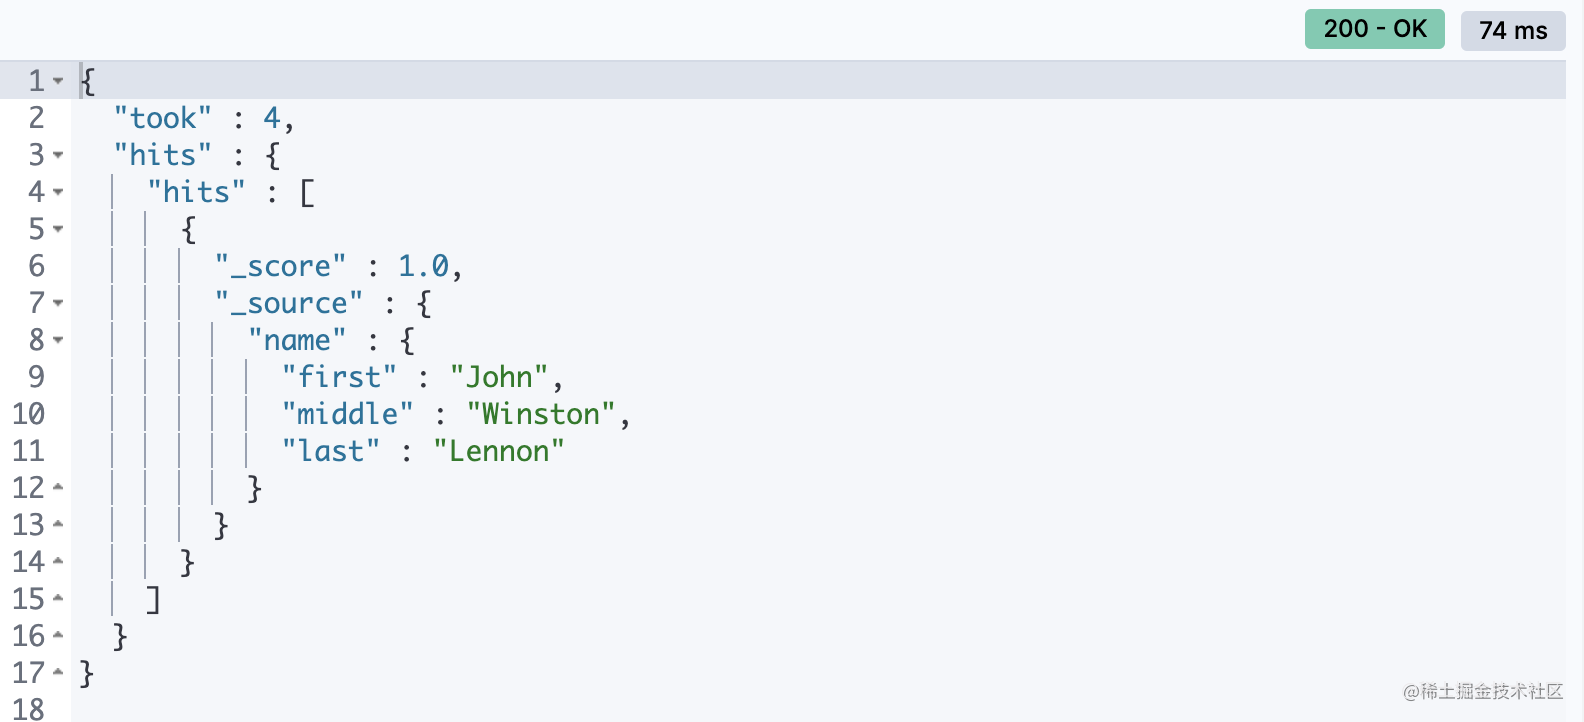Collapse the "name" object on line 8
1584x722 pixels.
(58, 340)
